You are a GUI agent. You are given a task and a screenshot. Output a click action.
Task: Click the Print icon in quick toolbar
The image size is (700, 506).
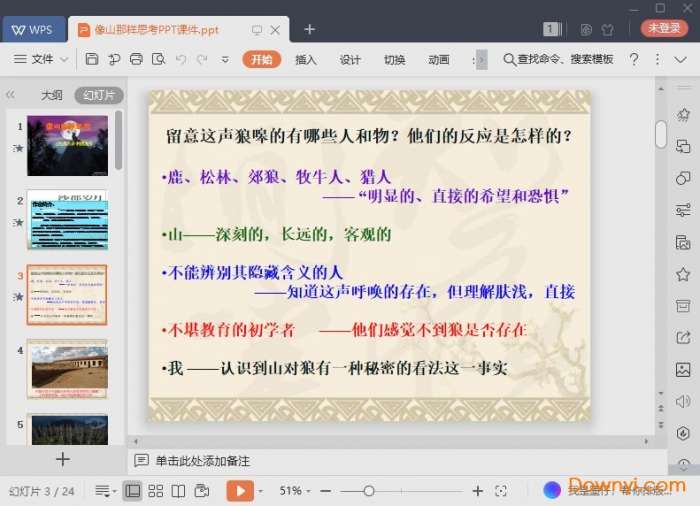point(136,60)
